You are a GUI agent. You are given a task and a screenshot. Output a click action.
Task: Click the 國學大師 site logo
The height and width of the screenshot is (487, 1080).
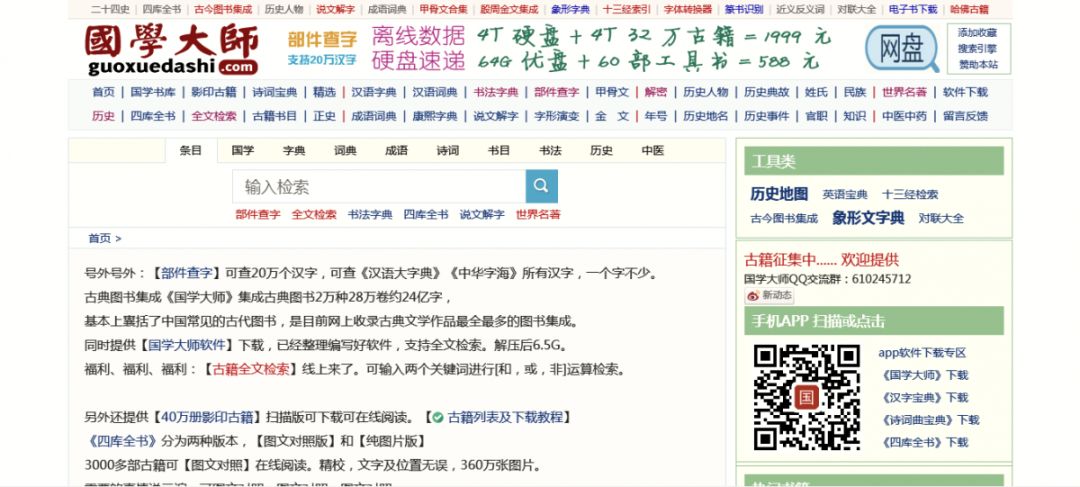click(172, 49)
